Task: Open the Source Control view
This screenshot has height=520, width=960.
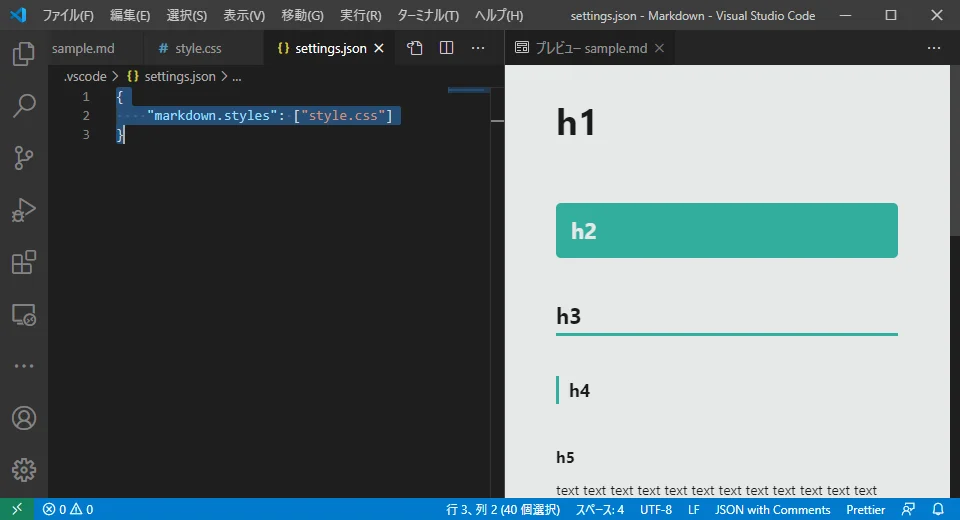Action: pyautogui.click(x=24, y=158)
